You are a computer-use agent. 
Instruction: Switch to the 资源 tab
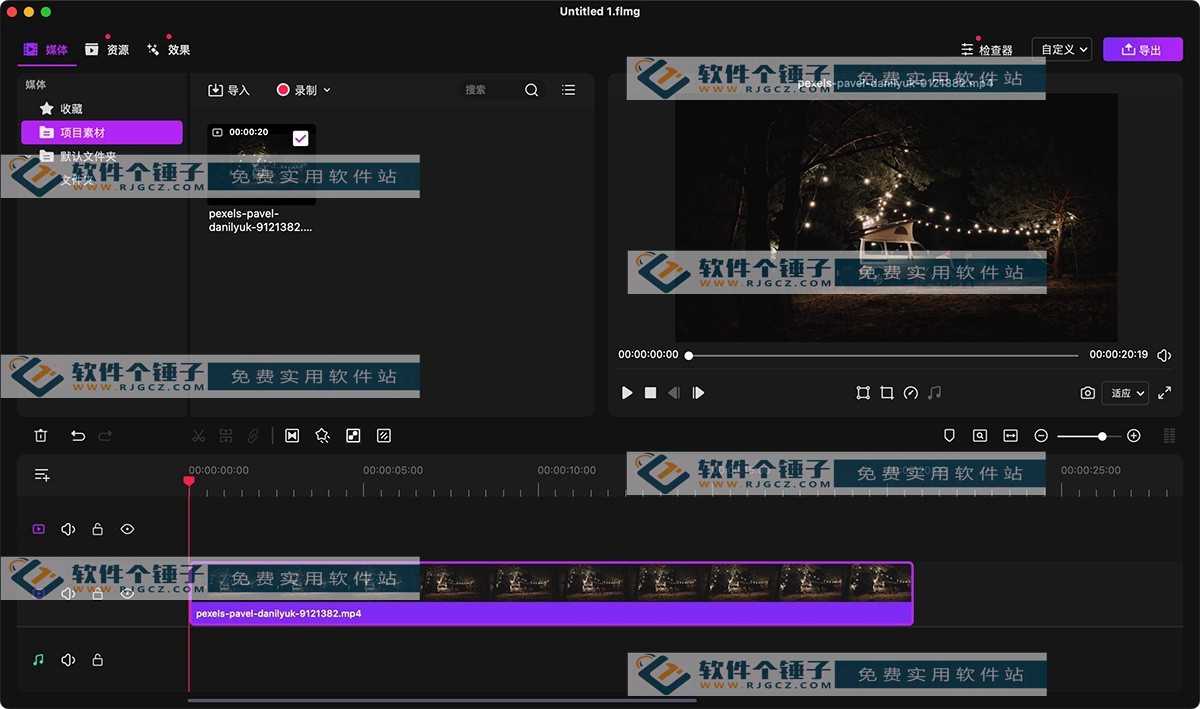[107, 49]
